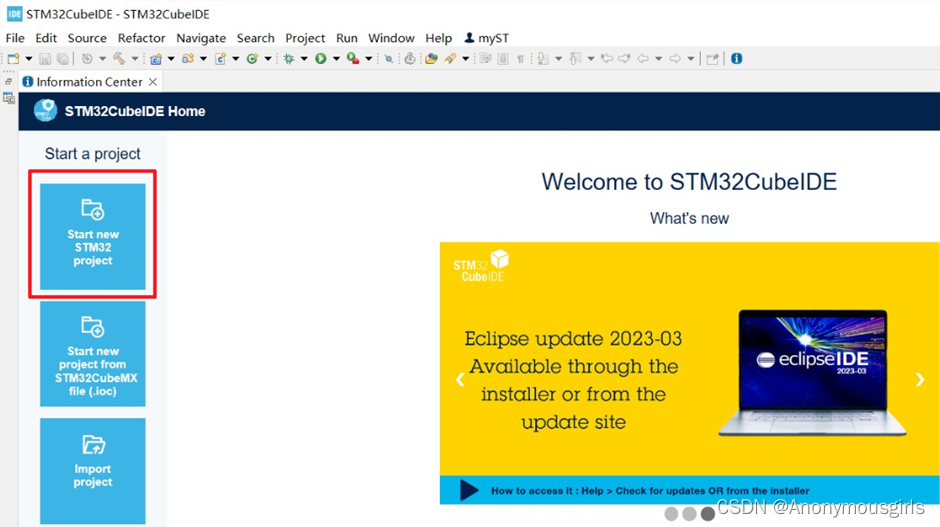The height and width of the screenshot is (527, 940).
Task: Click the Next Annotation icon
Action: 542,59
